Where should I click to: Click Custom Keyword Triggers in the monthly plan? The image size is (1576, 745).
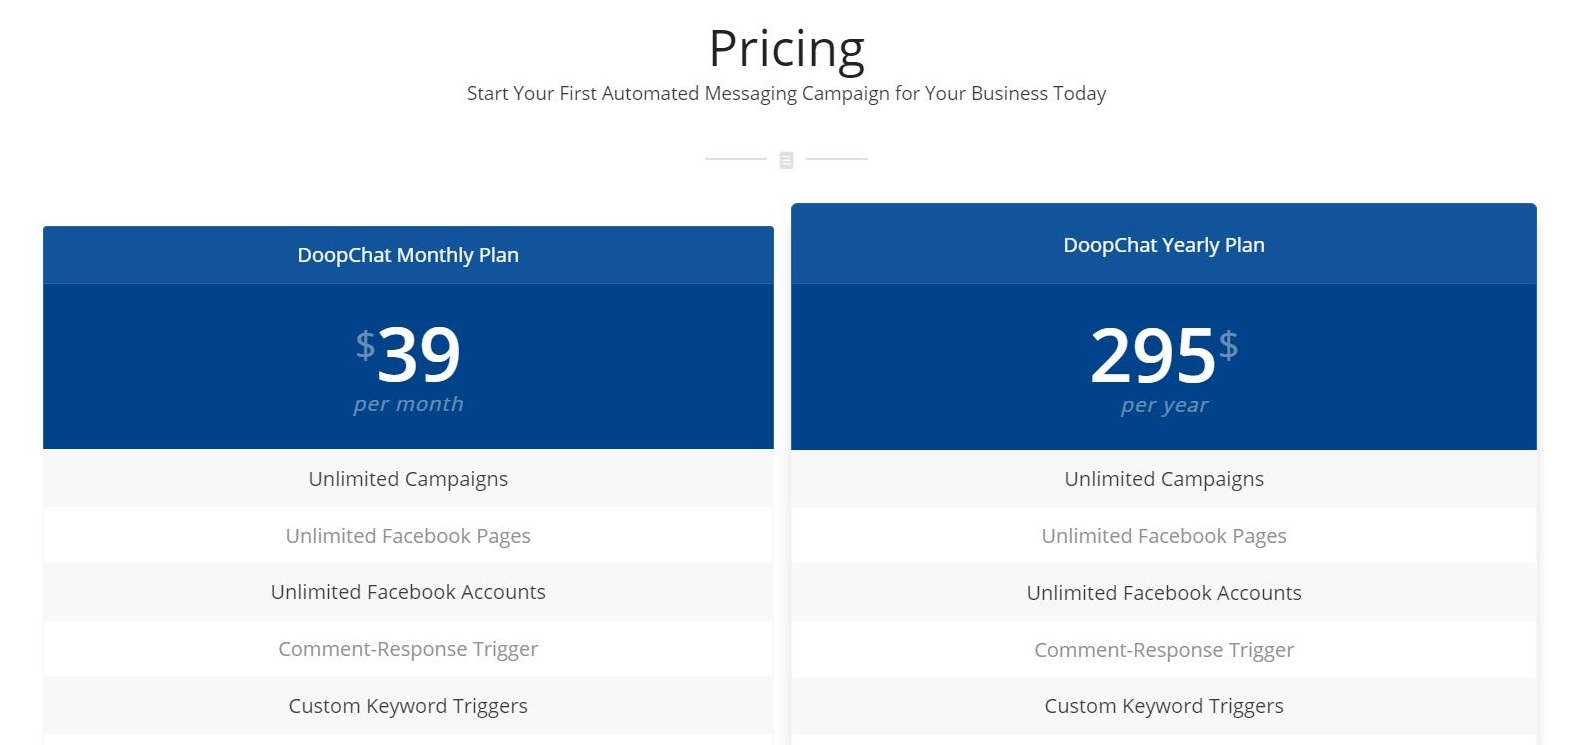click(x=408, y=706)
